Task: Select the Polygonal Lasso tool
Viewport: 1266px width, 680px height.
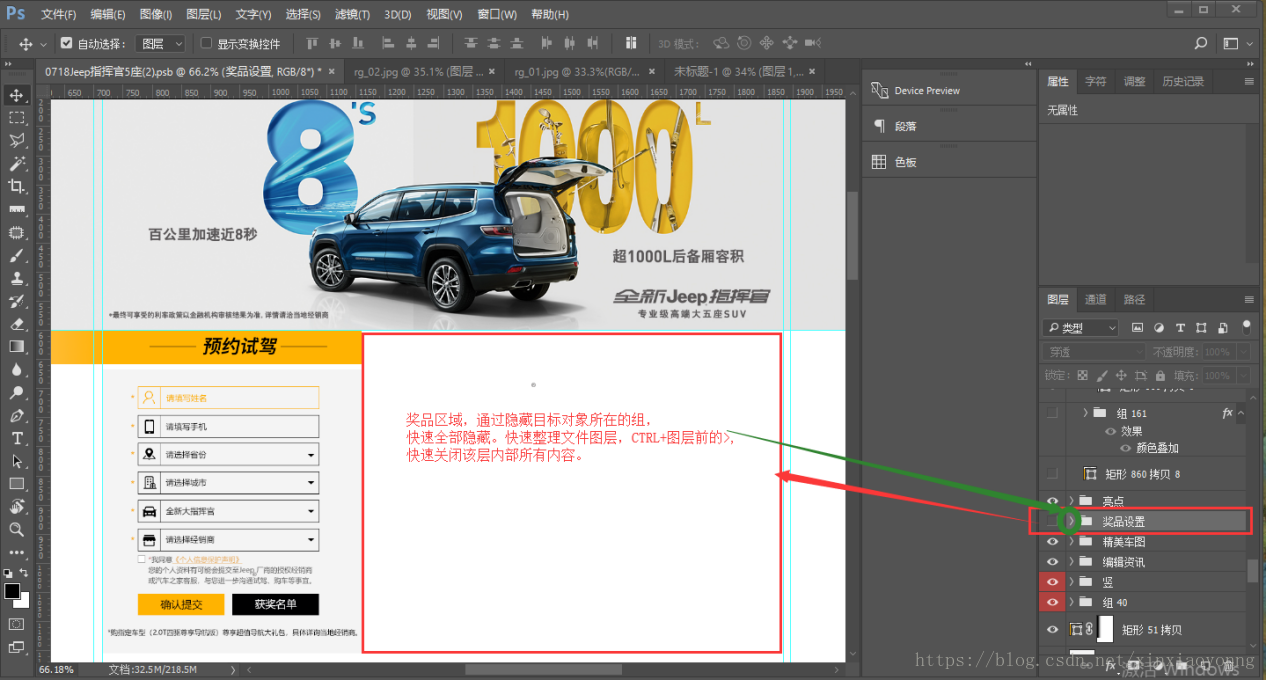Action: (x=16, y=141)
